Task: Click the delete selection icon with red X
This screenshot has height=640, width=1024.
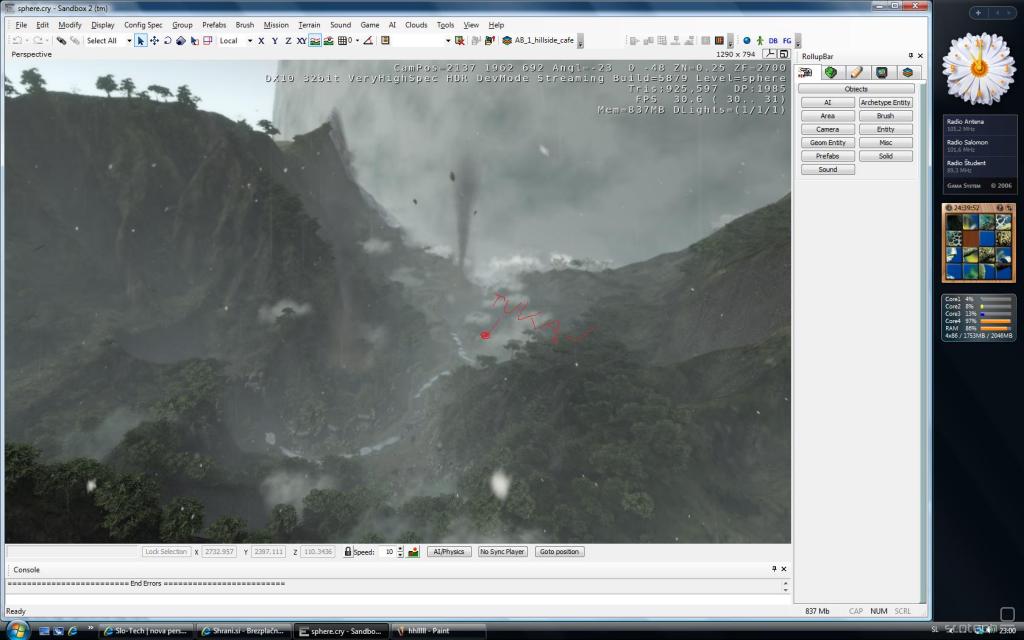Action: 460,40
